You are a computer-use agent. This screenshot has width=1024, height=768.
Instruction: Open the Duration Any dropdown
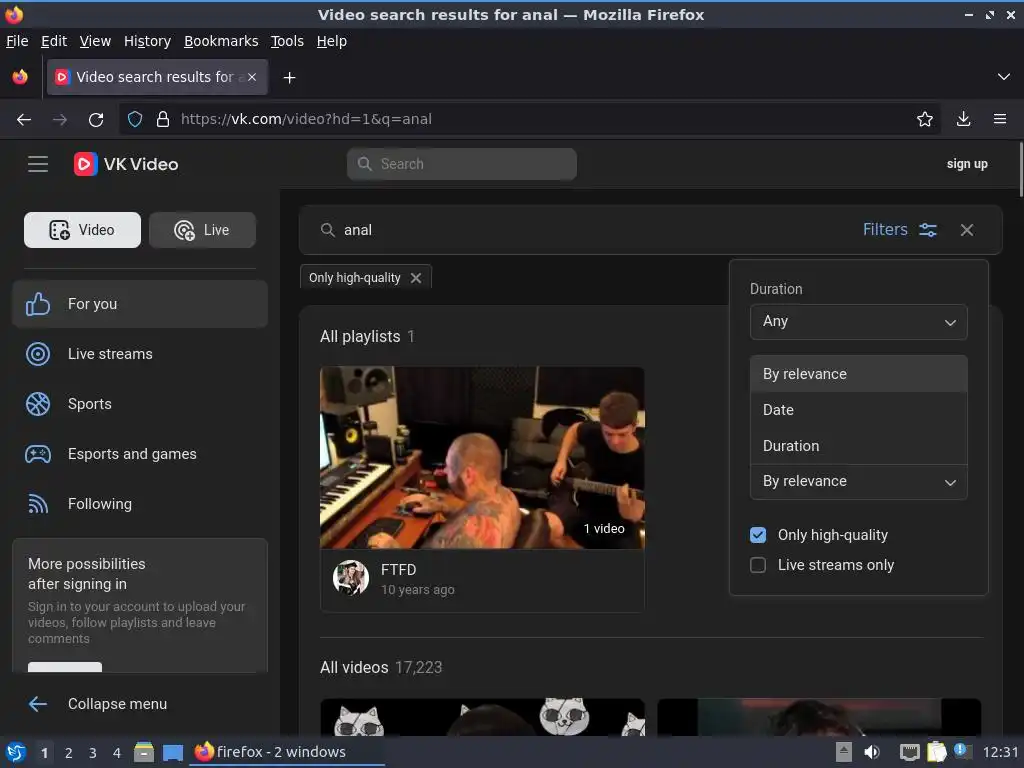(x=858, y=322)
